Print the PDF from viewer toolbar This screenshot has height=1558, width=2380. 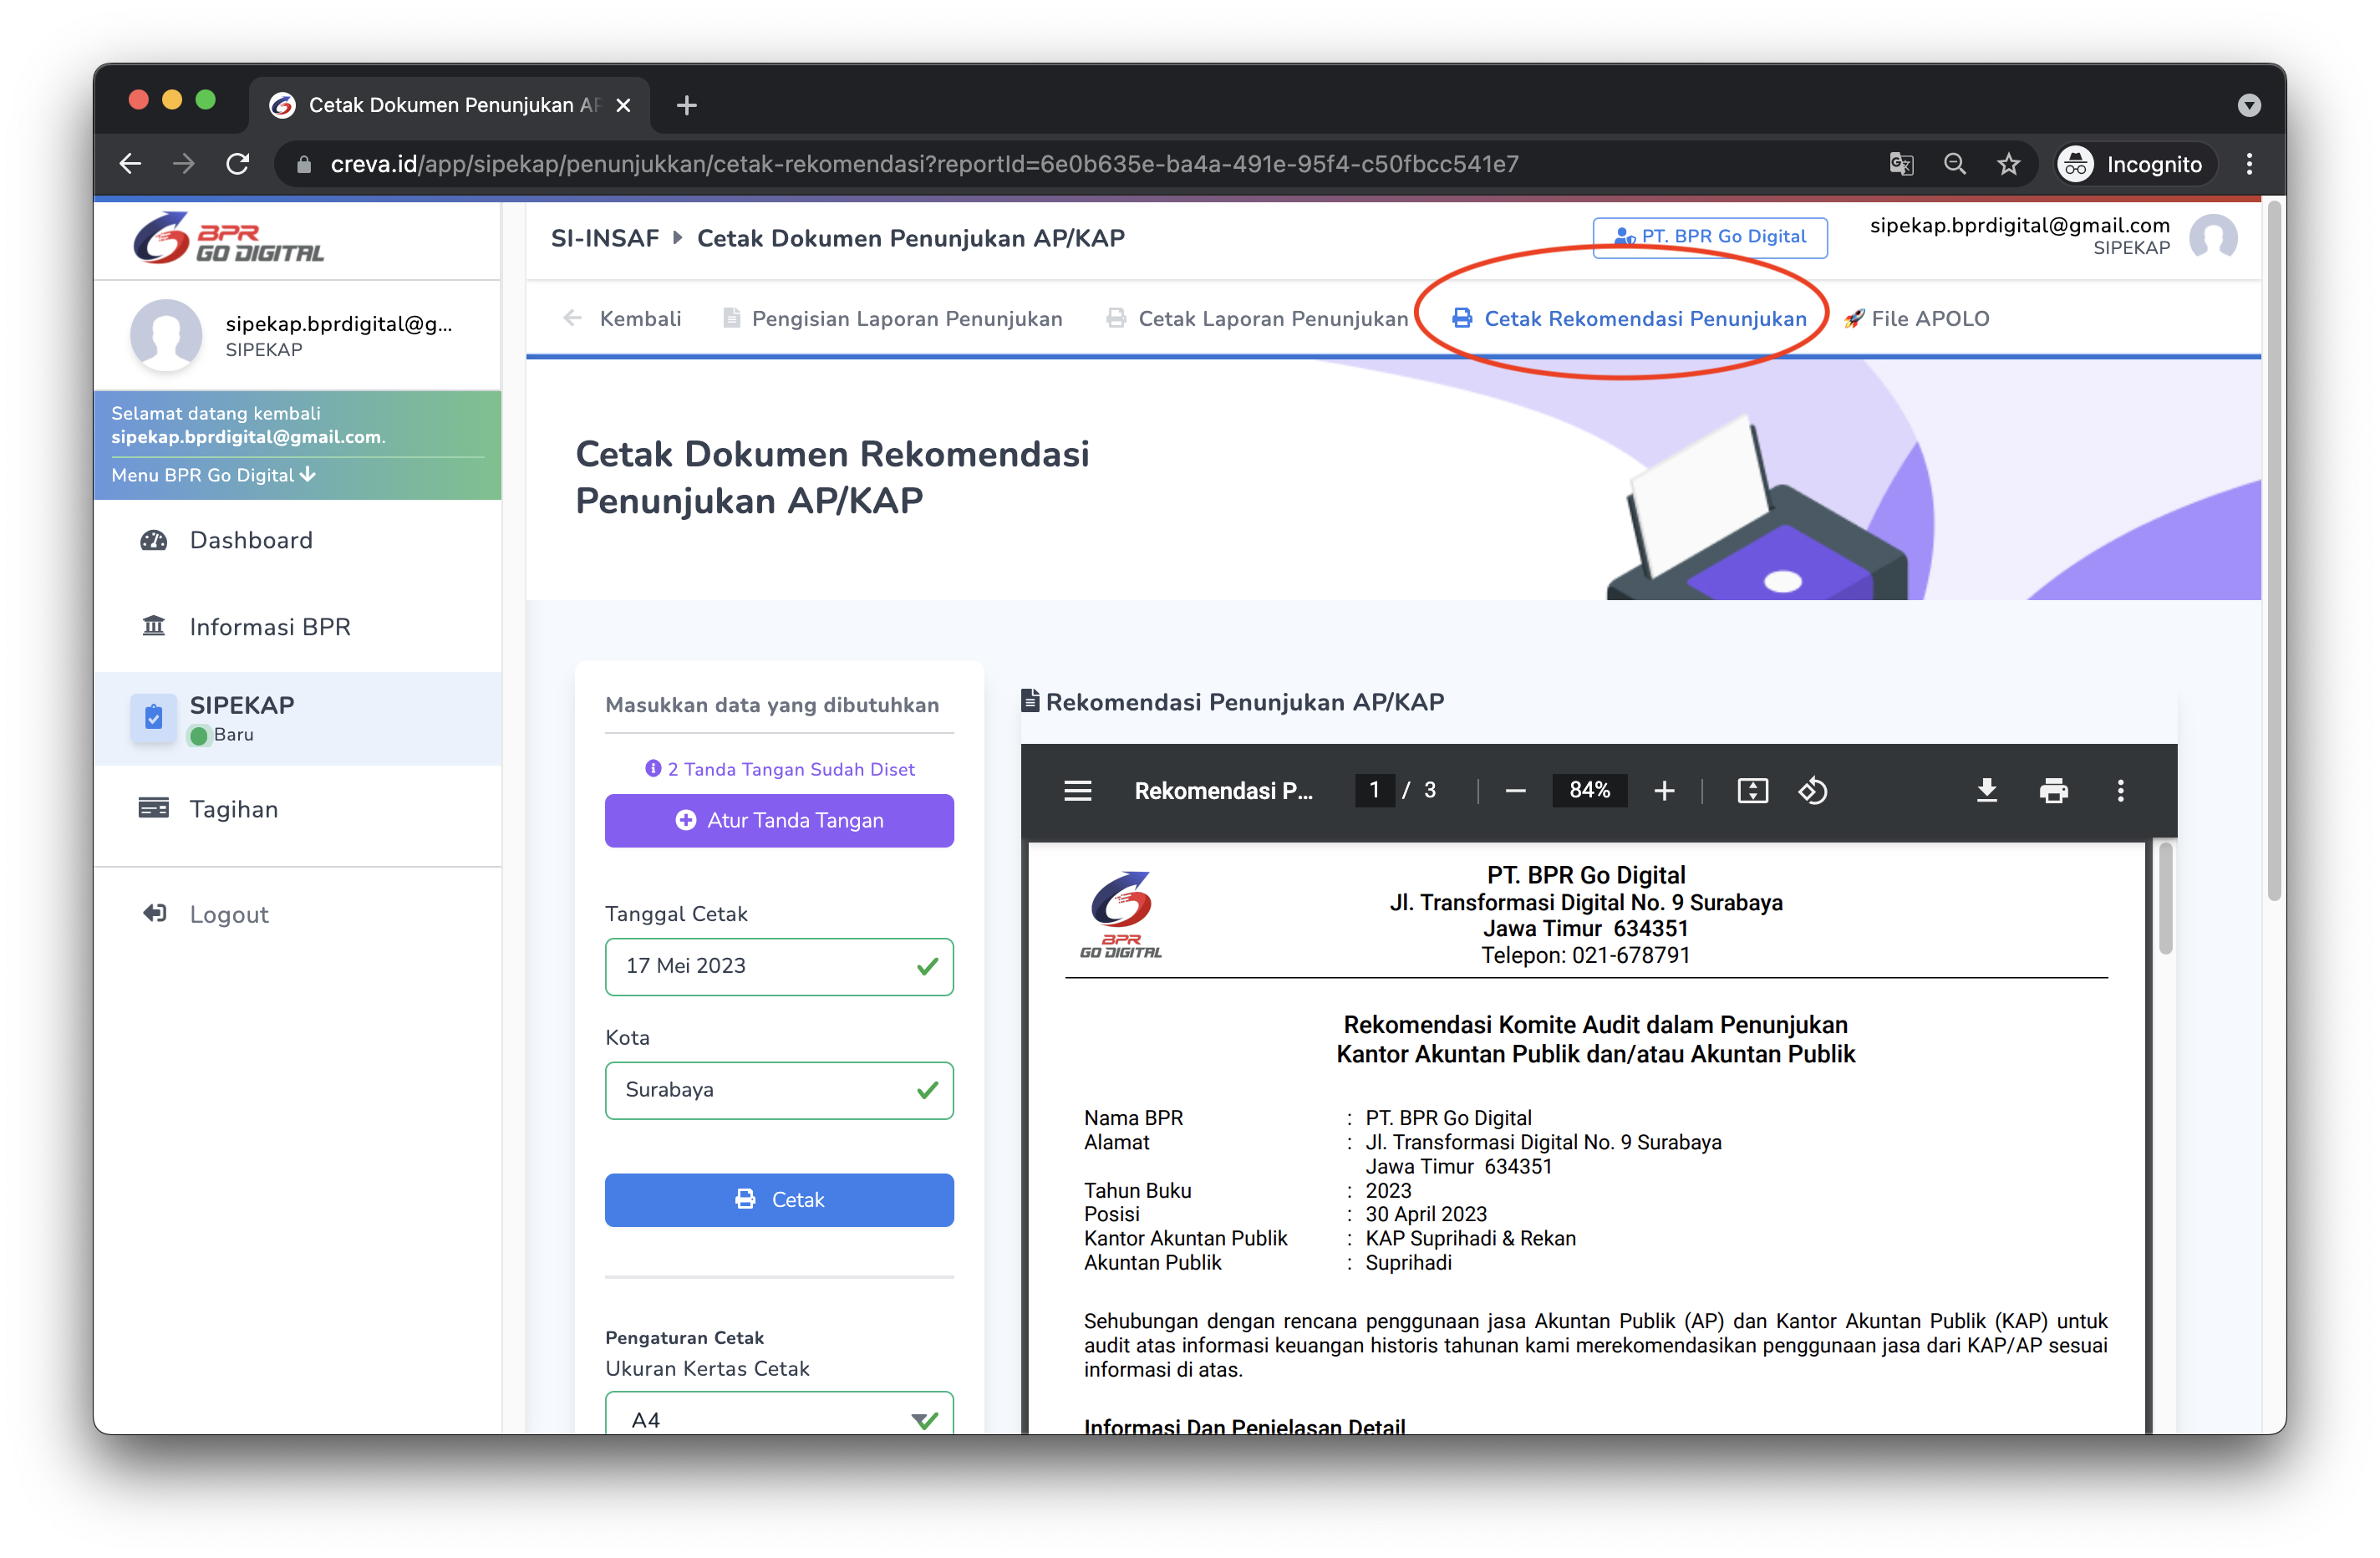pyautogui.click(x=2053, y=791)
